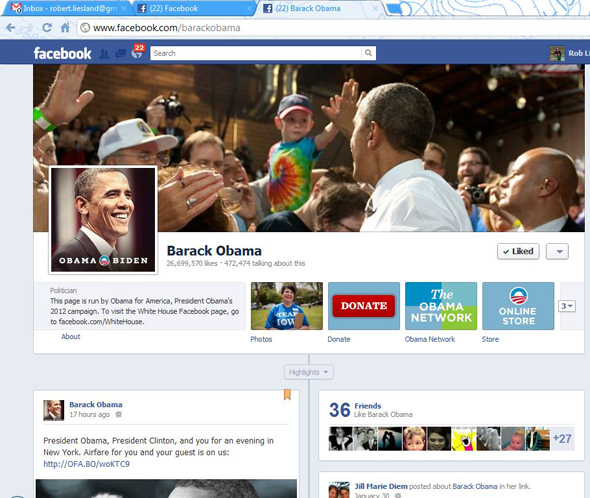The width and height of the screenshot is (590, 498).
Task: Open the messages icon in header
Action: tap(120, 54)
